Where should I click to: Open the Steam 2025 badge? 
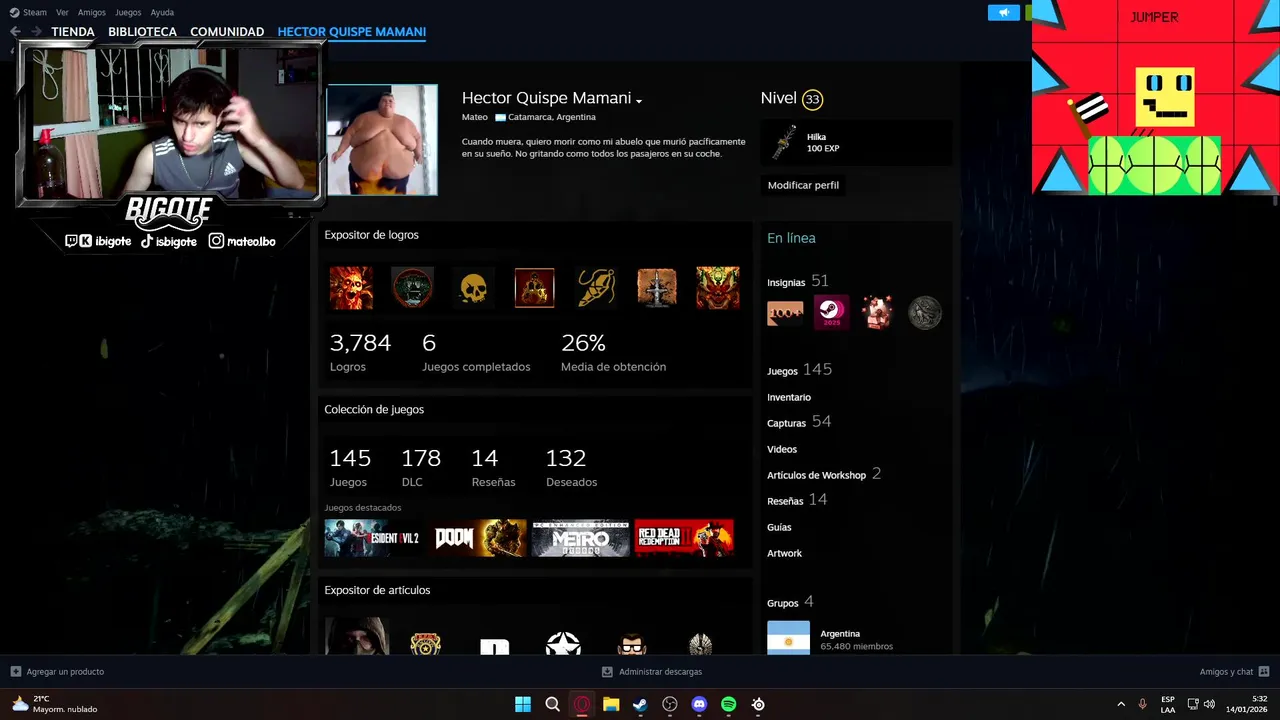tap(831, 313)
